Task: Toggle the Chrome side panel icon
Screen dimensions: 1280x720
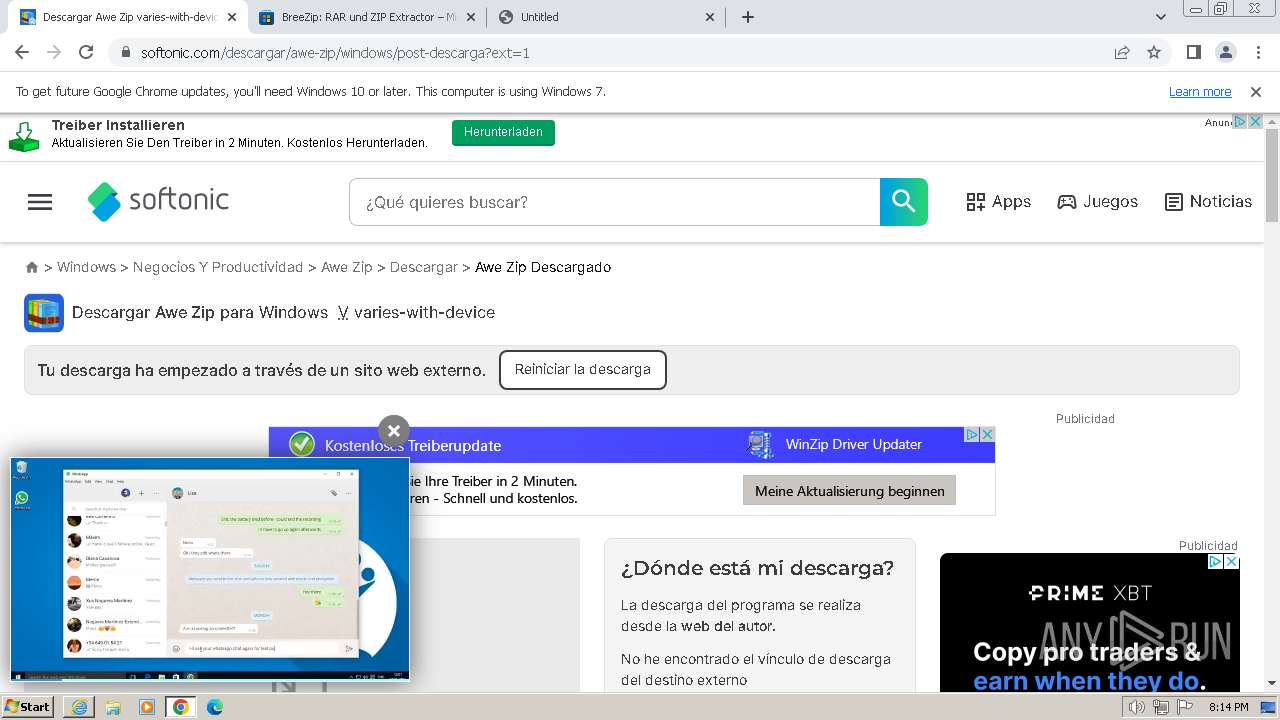Action: [x=1193, y=53]
